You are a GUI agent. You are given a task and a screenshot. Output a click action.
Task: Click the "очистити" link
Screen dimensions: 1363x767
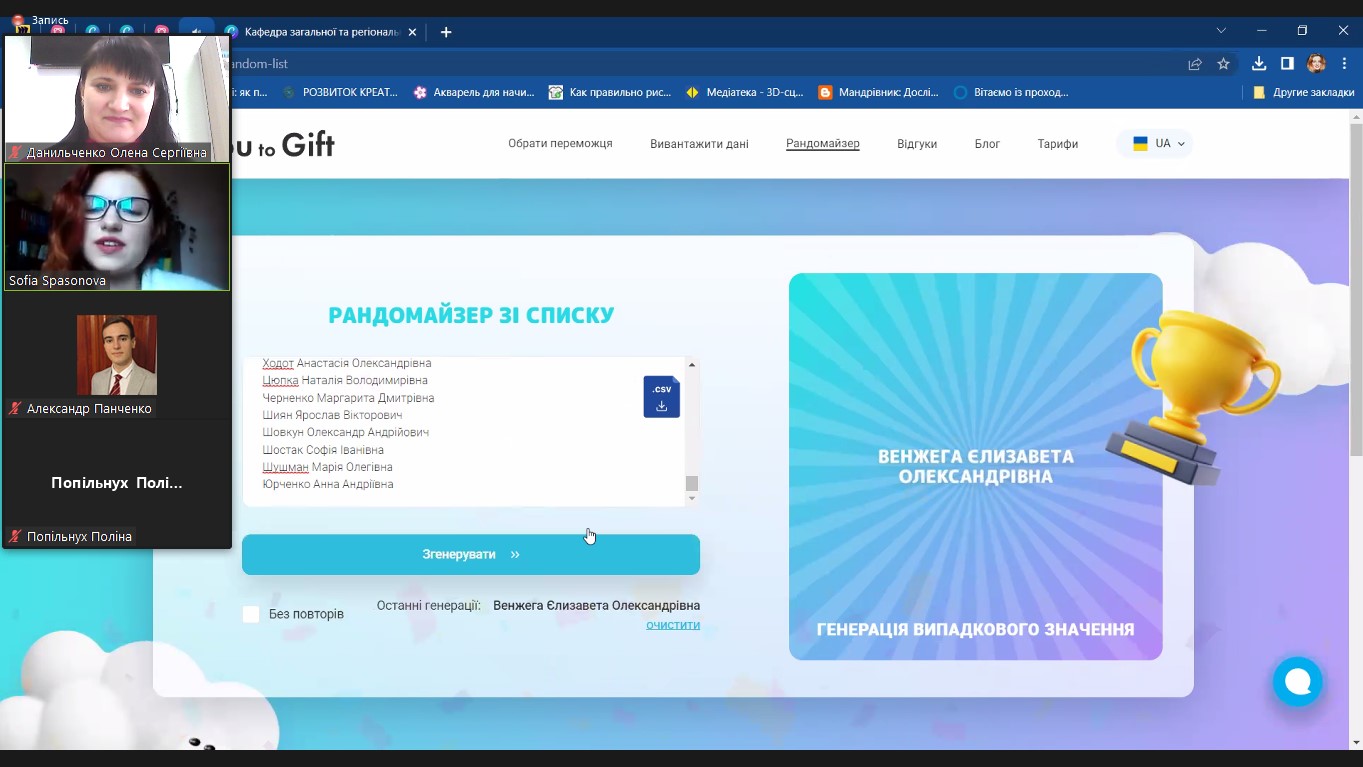pos(672,625)
